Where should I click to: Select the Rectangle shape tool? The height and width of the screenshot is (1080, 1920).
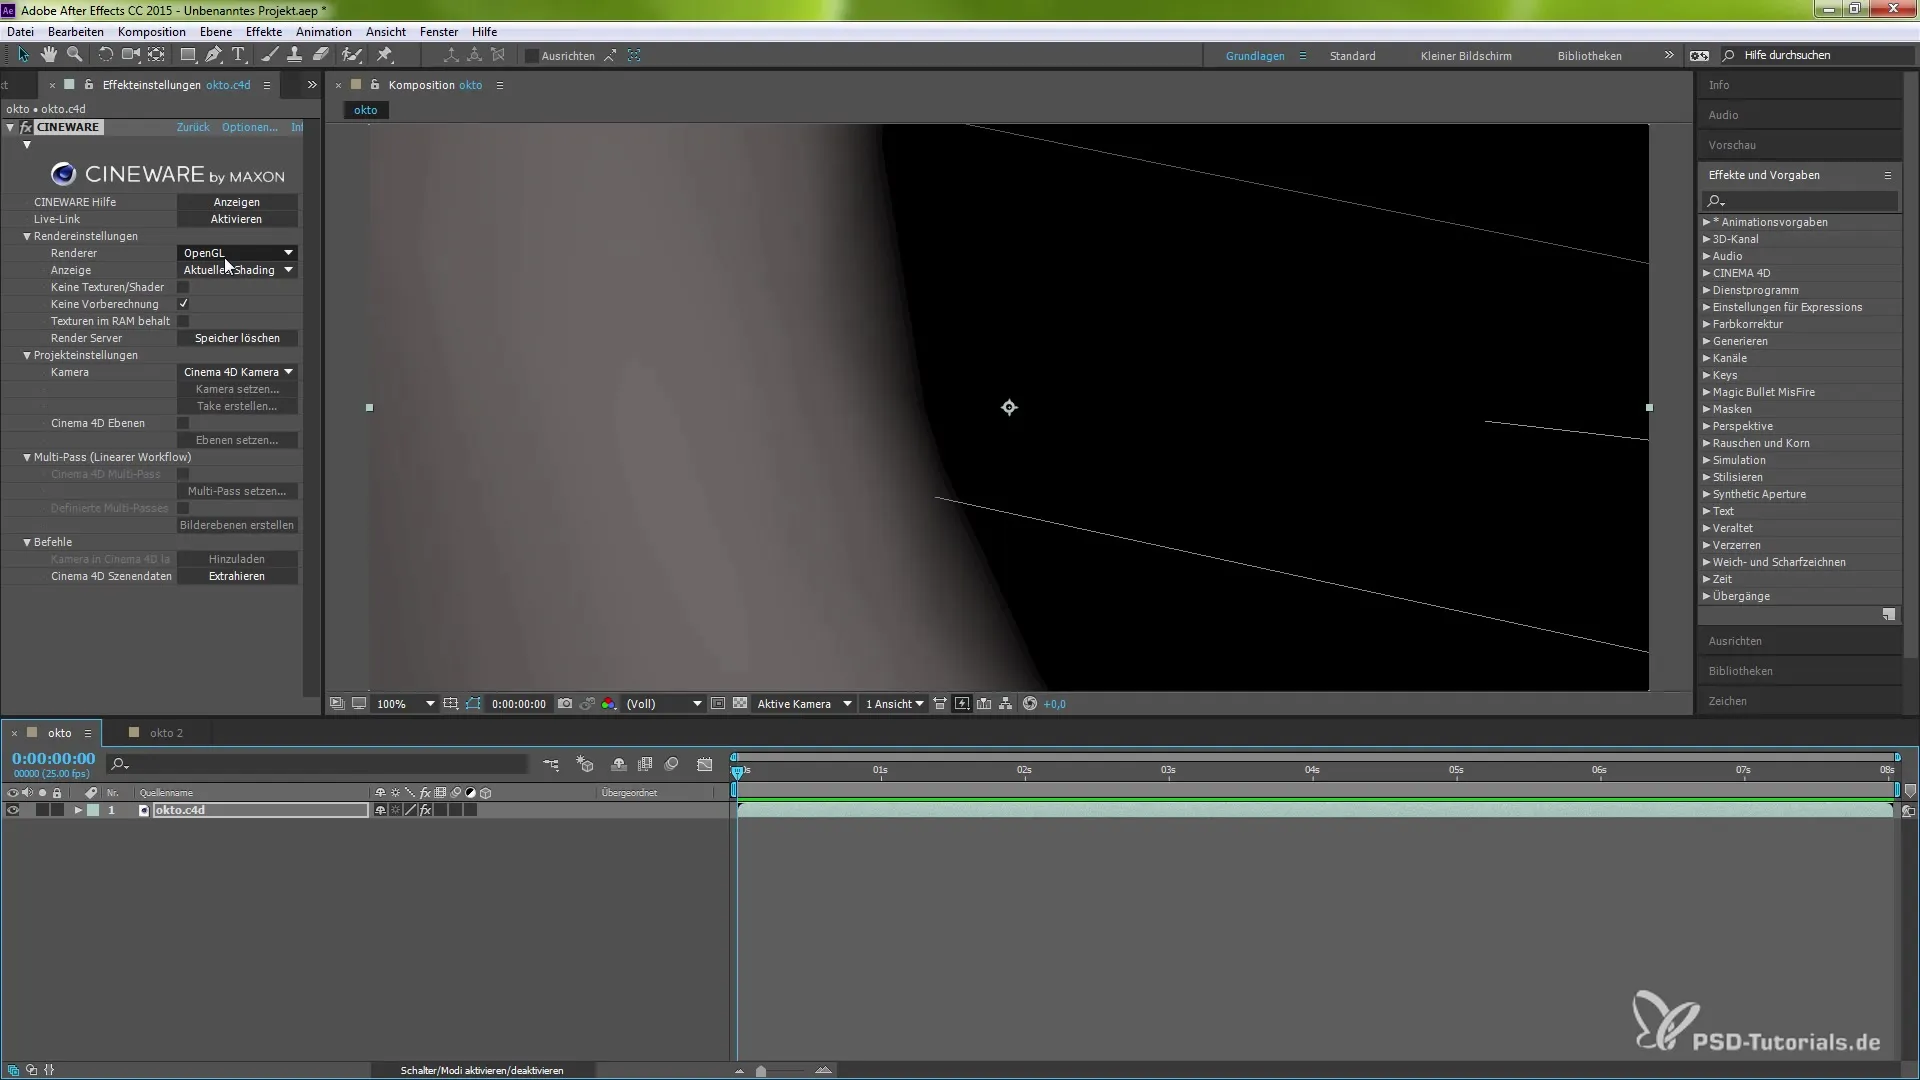click(187, 55)
